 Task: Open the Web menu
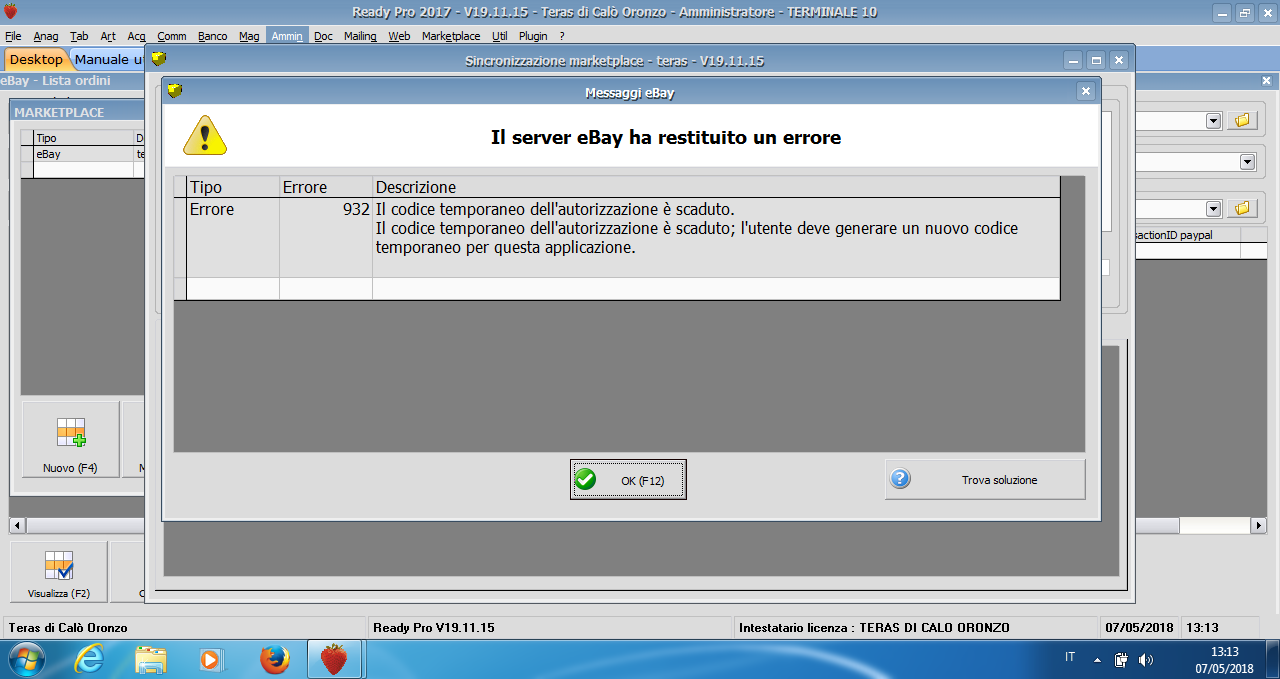tap(399, 36)
